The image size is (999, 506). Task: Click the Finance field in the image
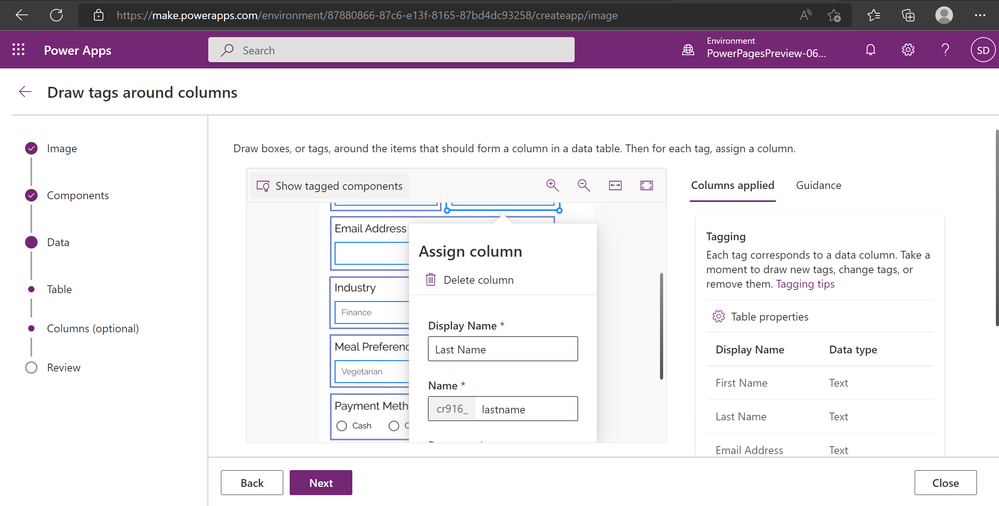(x=372, y=312)
